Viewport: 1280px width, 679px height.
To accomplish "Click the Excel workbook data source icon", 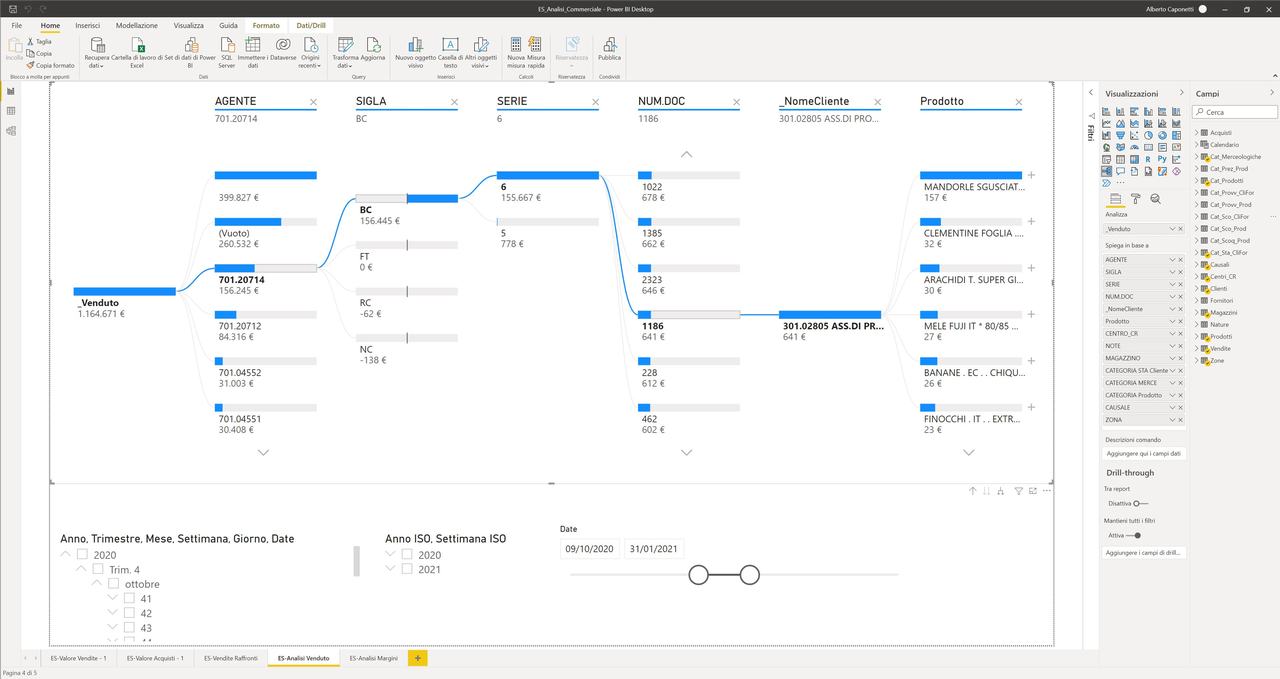I will [x=140, y=46].
